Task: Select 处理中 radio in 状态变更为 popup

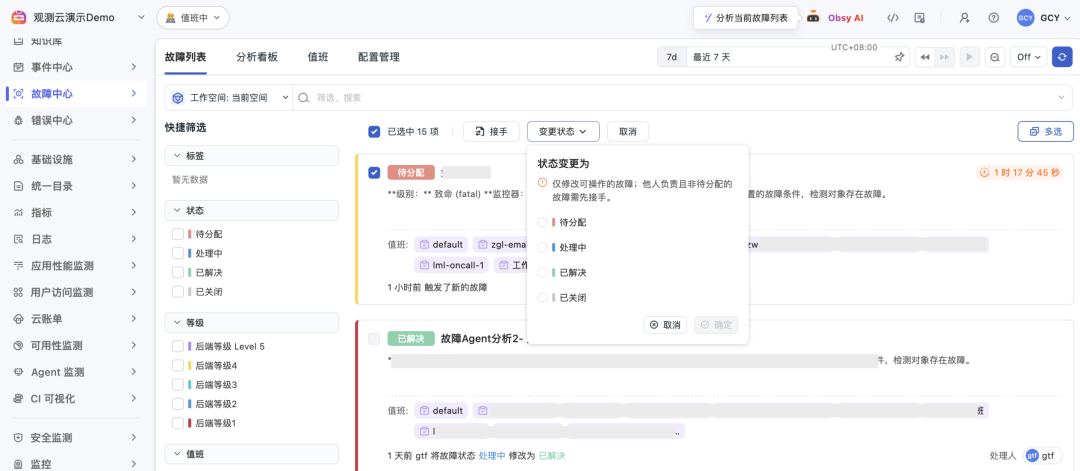Action: tap(543, 247)
